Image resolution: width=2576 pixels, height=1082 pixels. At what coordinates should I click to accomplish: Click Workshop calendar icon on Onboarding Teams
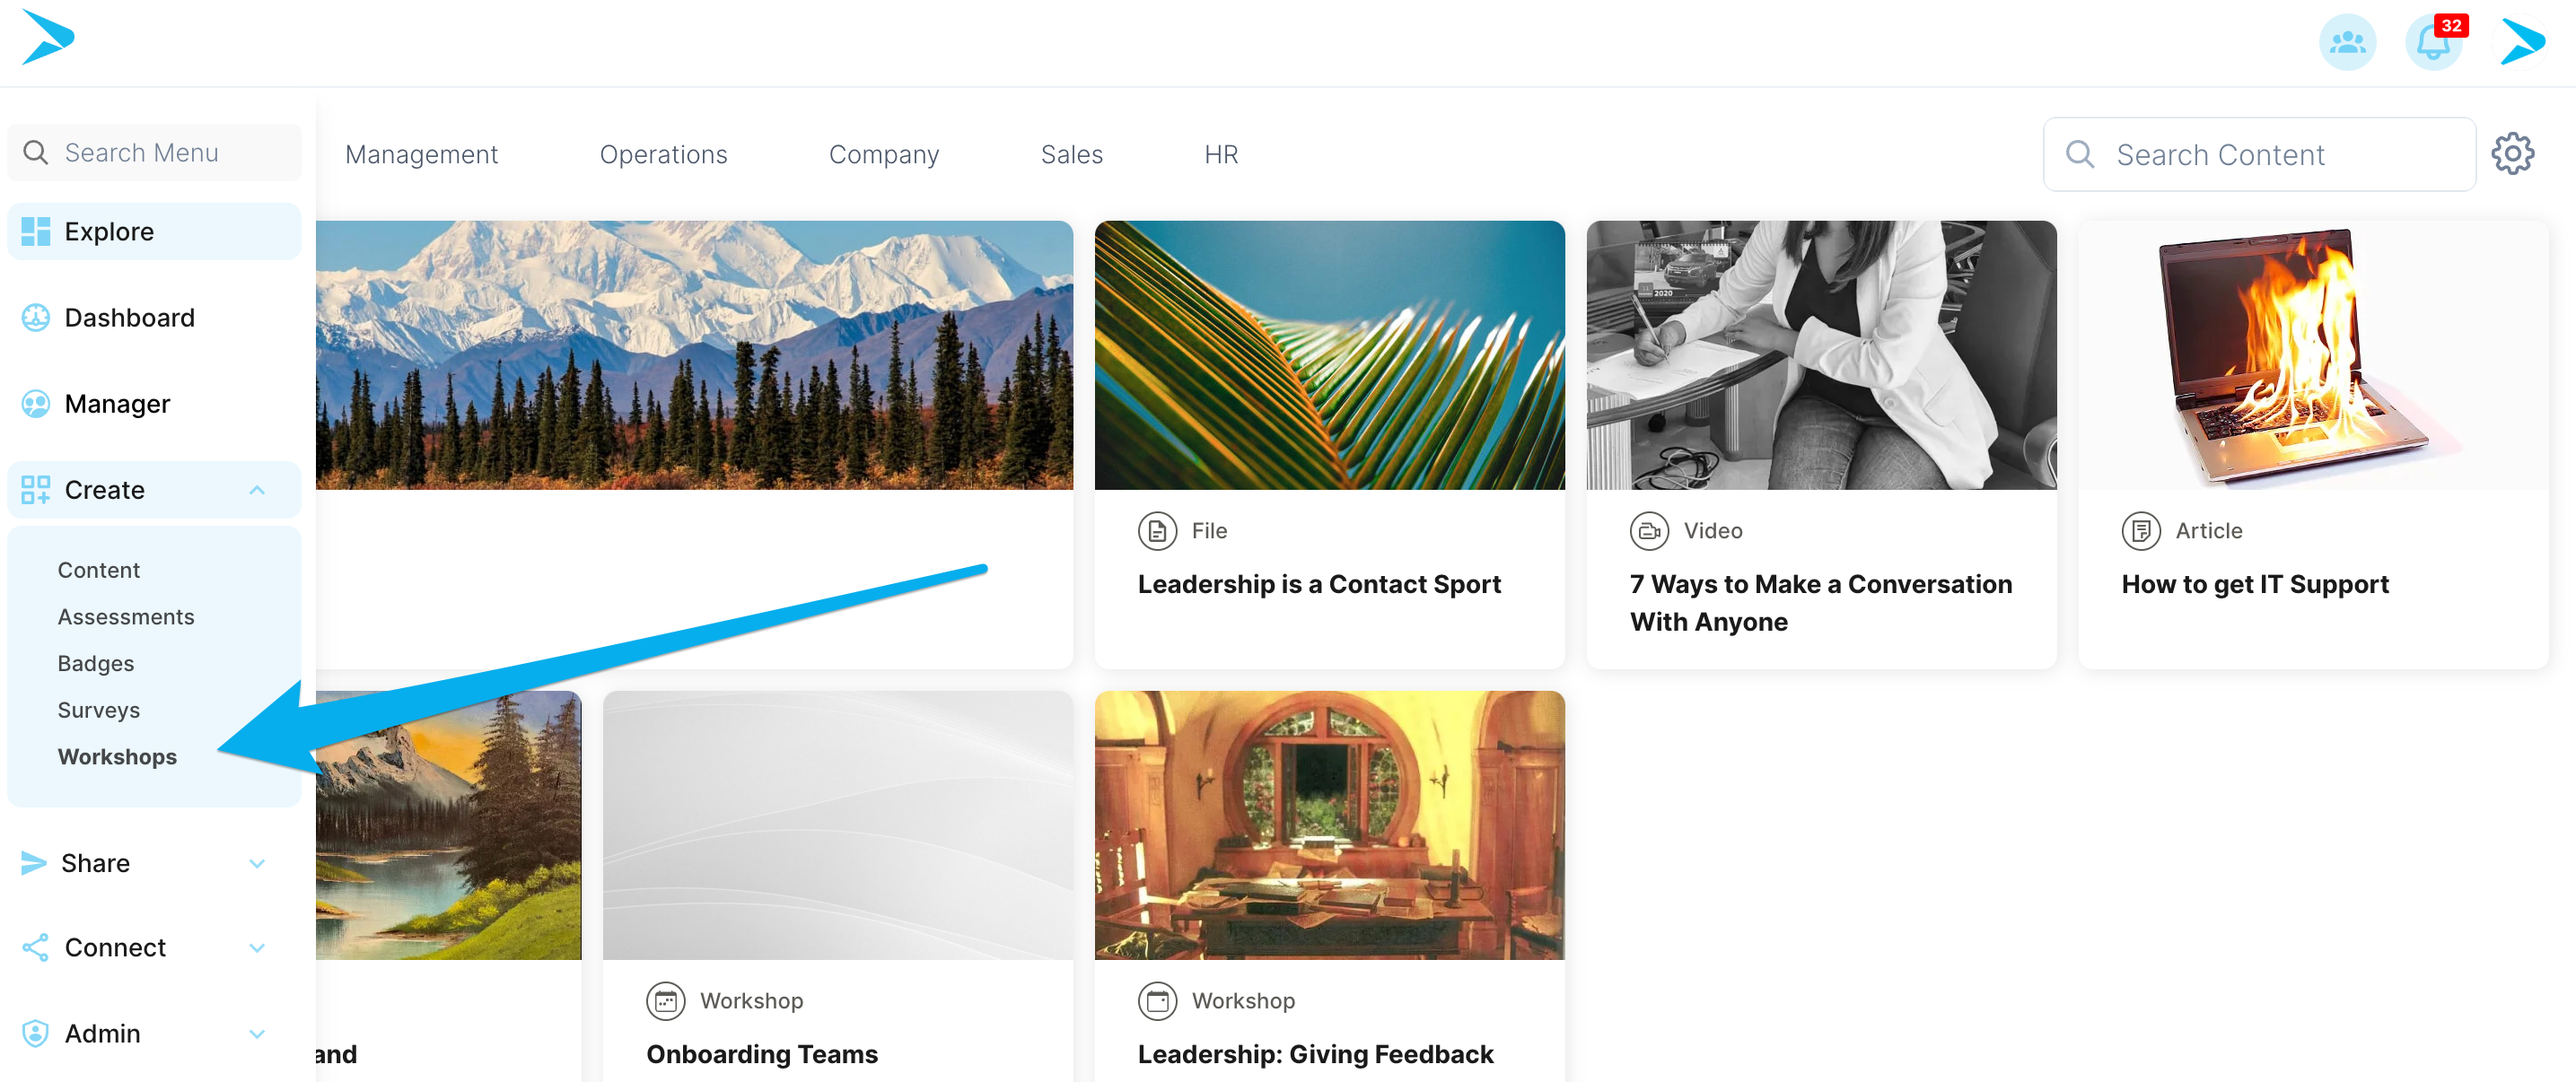click(x=665, y=1000)
